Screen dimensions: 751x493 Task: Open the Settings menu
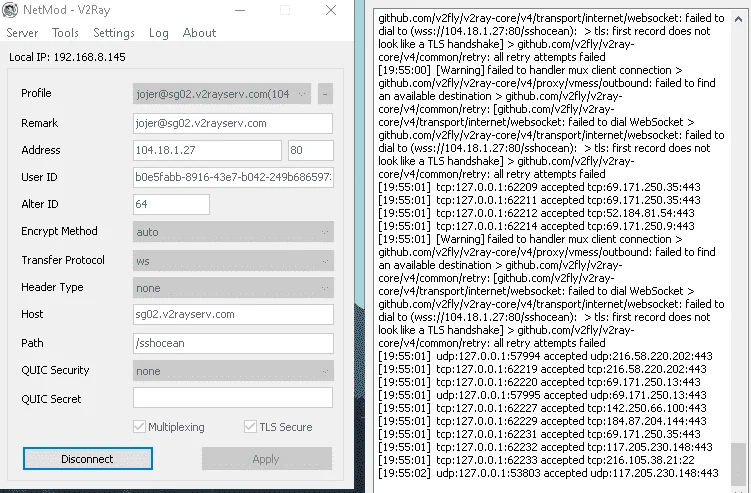(x=114, y=33)
